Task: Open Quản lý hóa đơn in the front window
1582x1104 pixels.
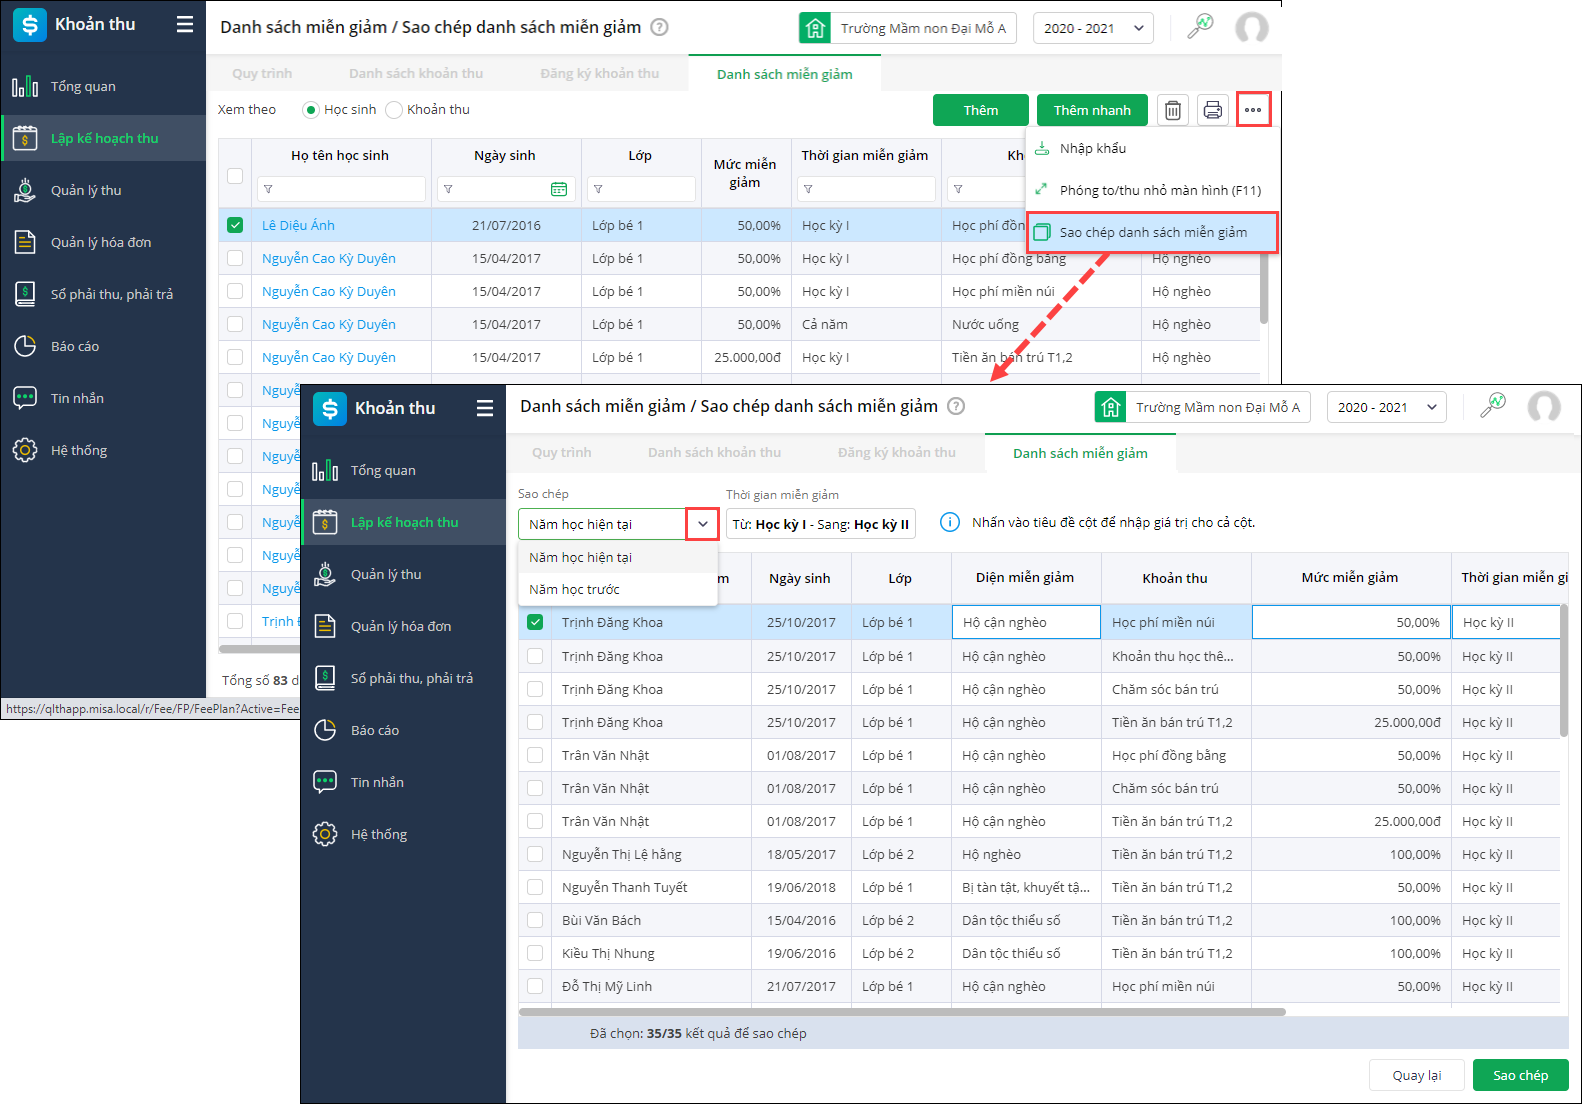Action: pyautogui.click(x=403, y=626)
